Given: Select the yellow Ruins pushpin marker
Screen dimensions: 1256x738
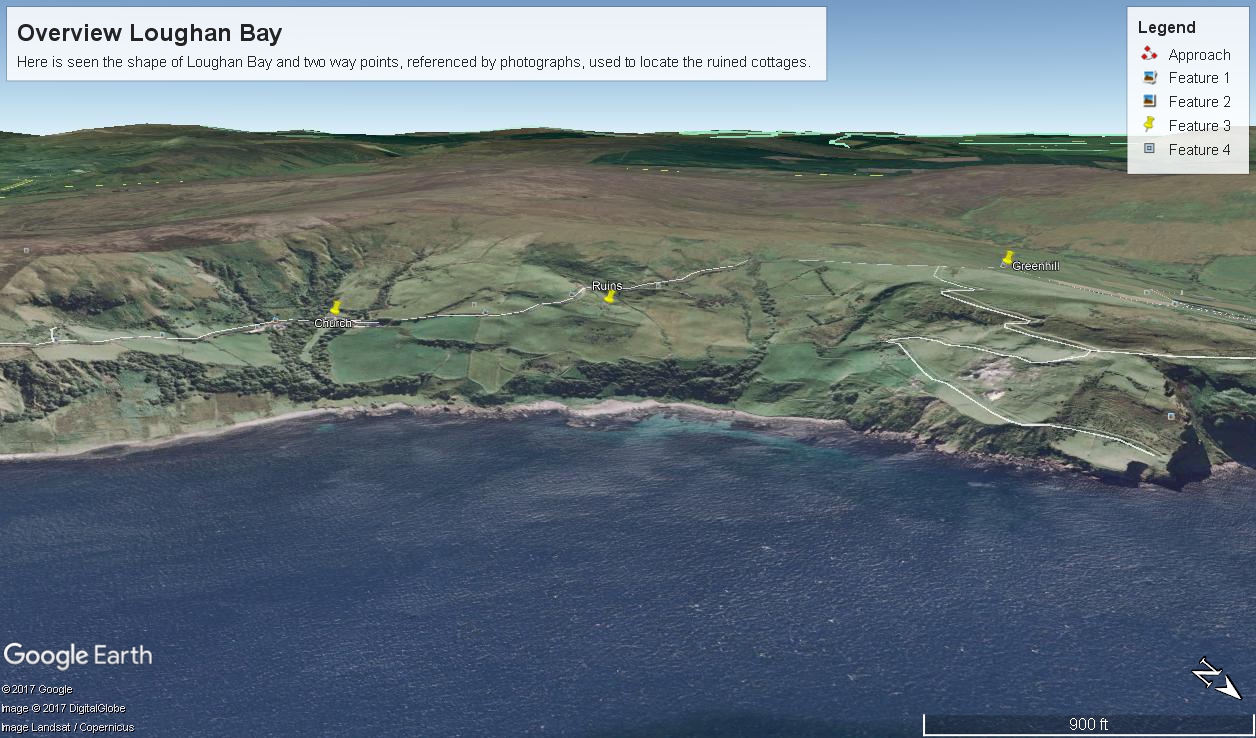Looking at the screenshot, I should pos(609,296).
